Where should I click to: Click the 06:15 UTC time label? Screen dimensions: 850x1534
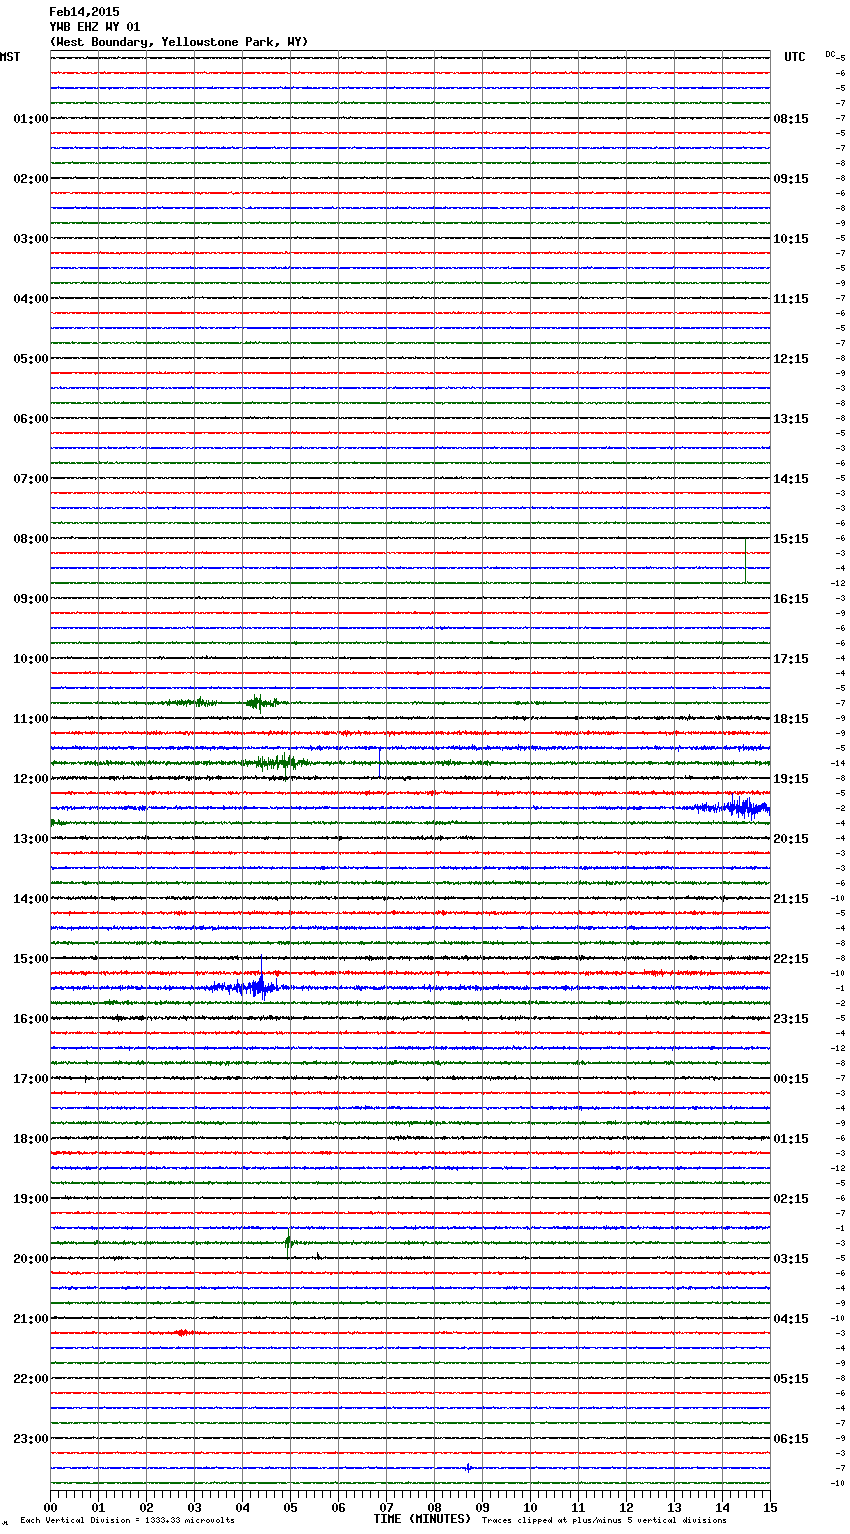click(x=791, y=1439)
